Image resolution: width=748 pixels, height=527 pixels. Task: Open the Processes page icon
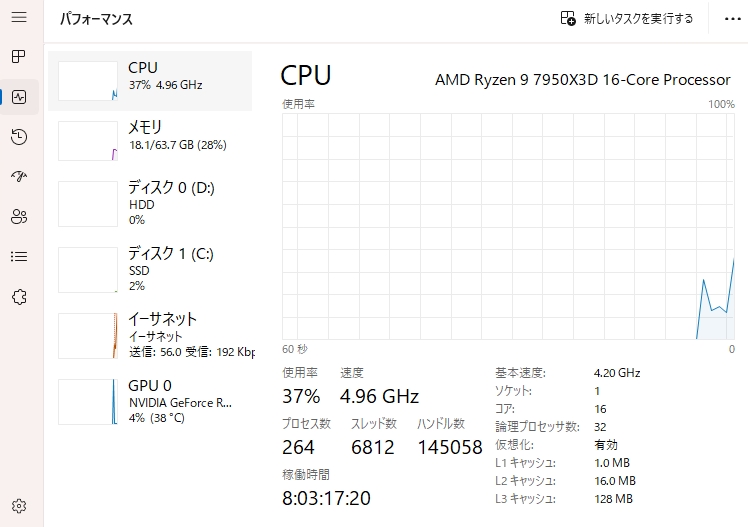18,56
